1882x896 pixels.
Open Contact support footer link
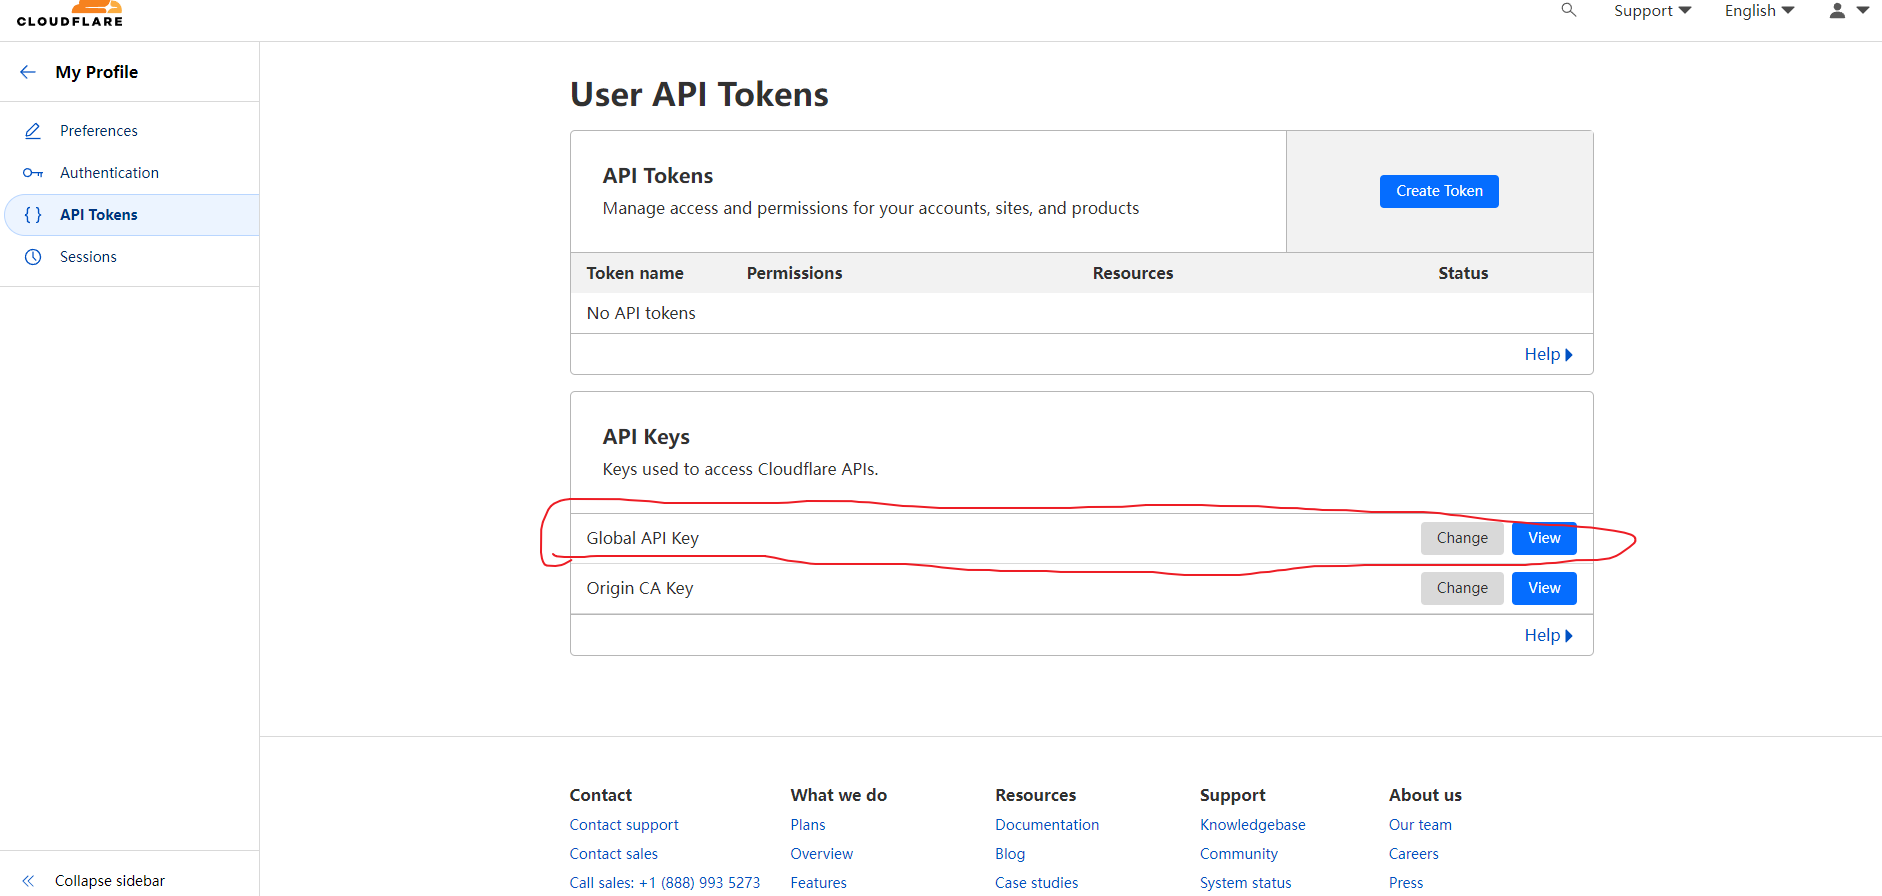pos(624,825)
